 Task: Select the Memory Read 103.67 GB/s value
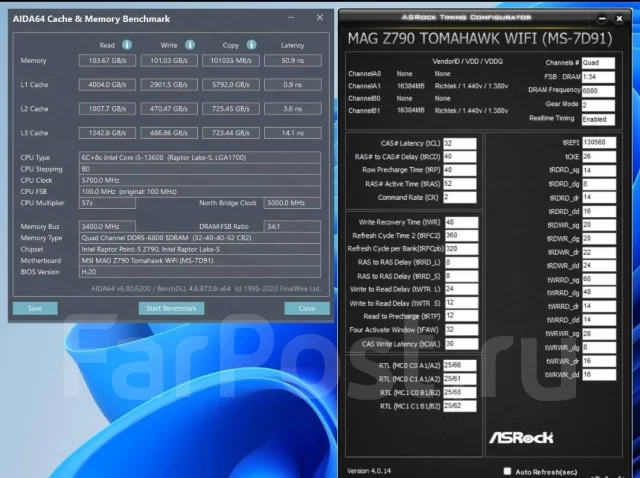(x=107, y=60)
